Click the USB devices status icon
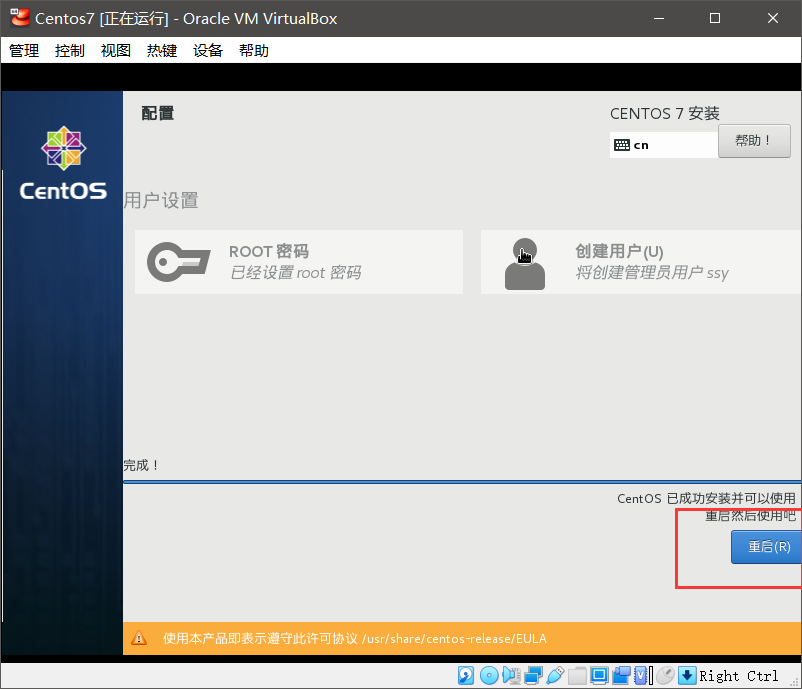This screenshot has height=689, width=802. (555, 675)
